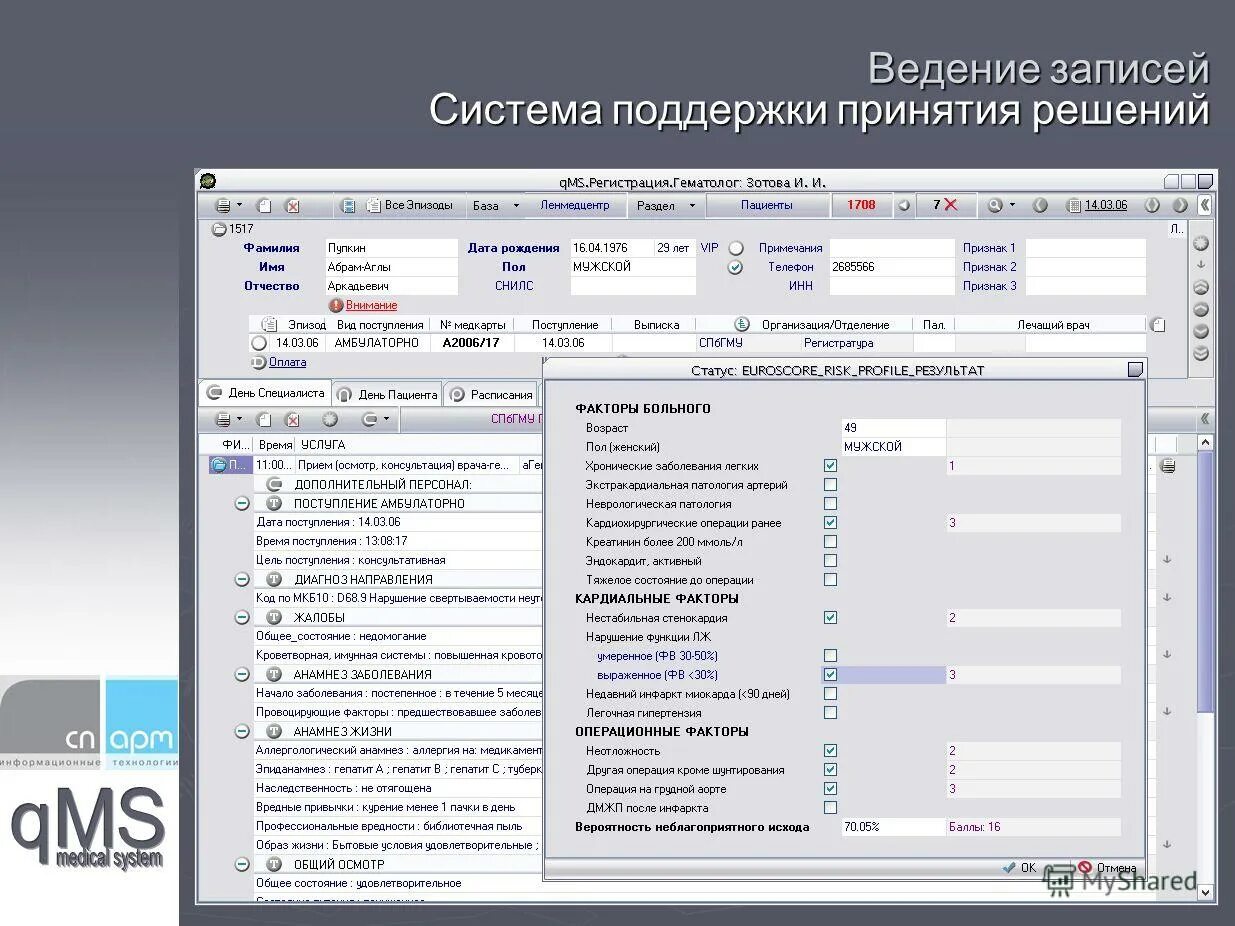The height and width of the screenshot is (926, 1235).
Task: Open the Оплата payment section icon
Action: [258, 362]
